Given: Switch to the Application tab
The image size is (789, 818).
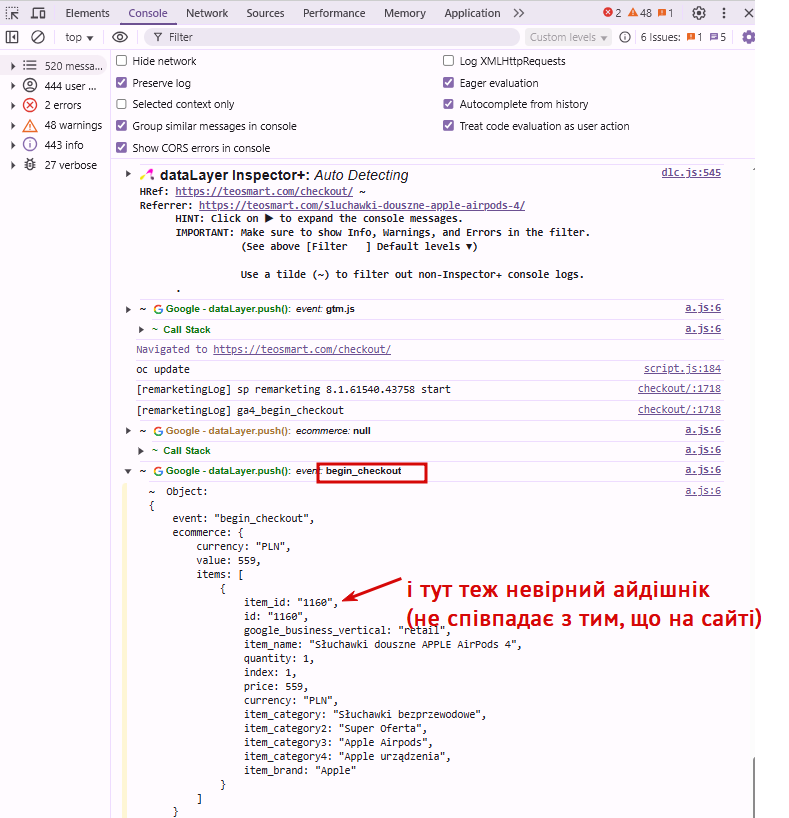Looking at the screenshot, I should coord(472,13).
